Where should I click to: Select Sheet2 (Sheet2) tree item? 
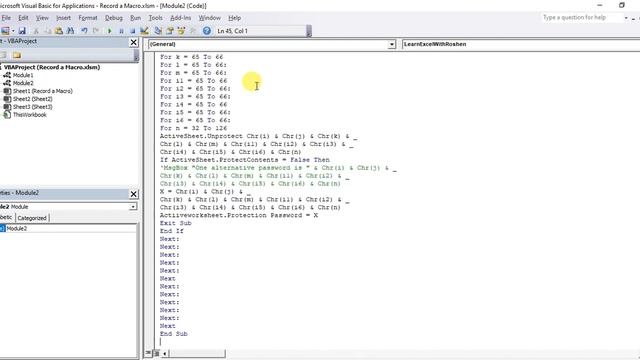[x=33, y=99]
